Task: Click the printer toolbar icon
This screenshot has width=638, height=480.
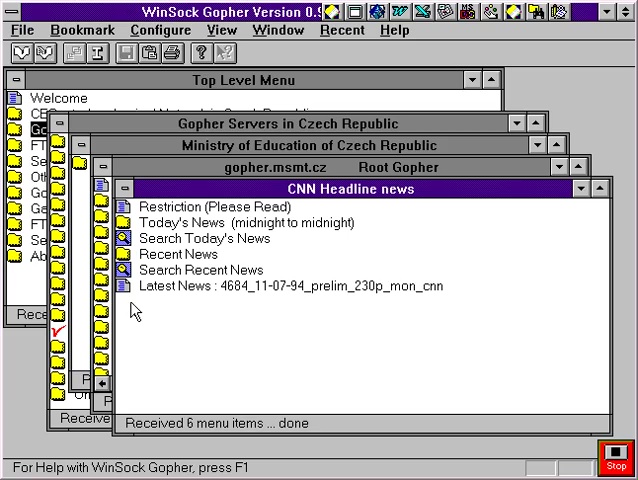Action: click(173, 53)
